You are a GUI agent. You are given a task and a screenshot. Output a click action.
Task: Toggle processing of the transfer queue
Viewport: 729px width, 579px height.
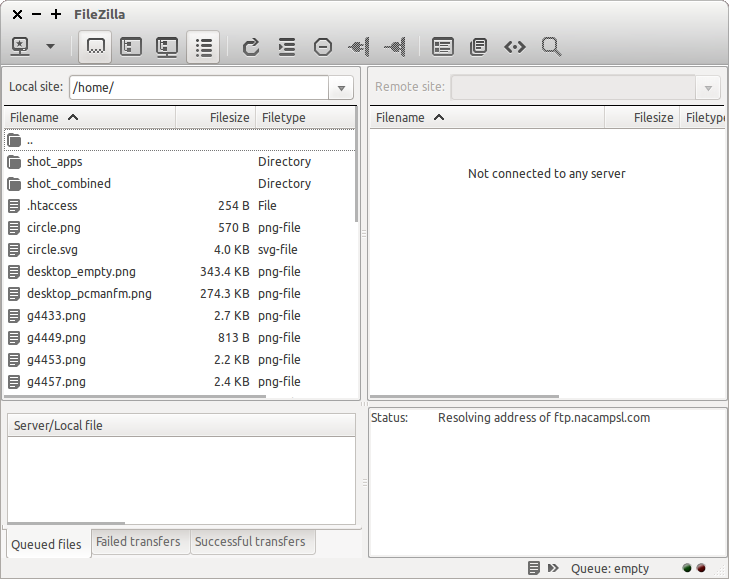[x=287, y=47]
